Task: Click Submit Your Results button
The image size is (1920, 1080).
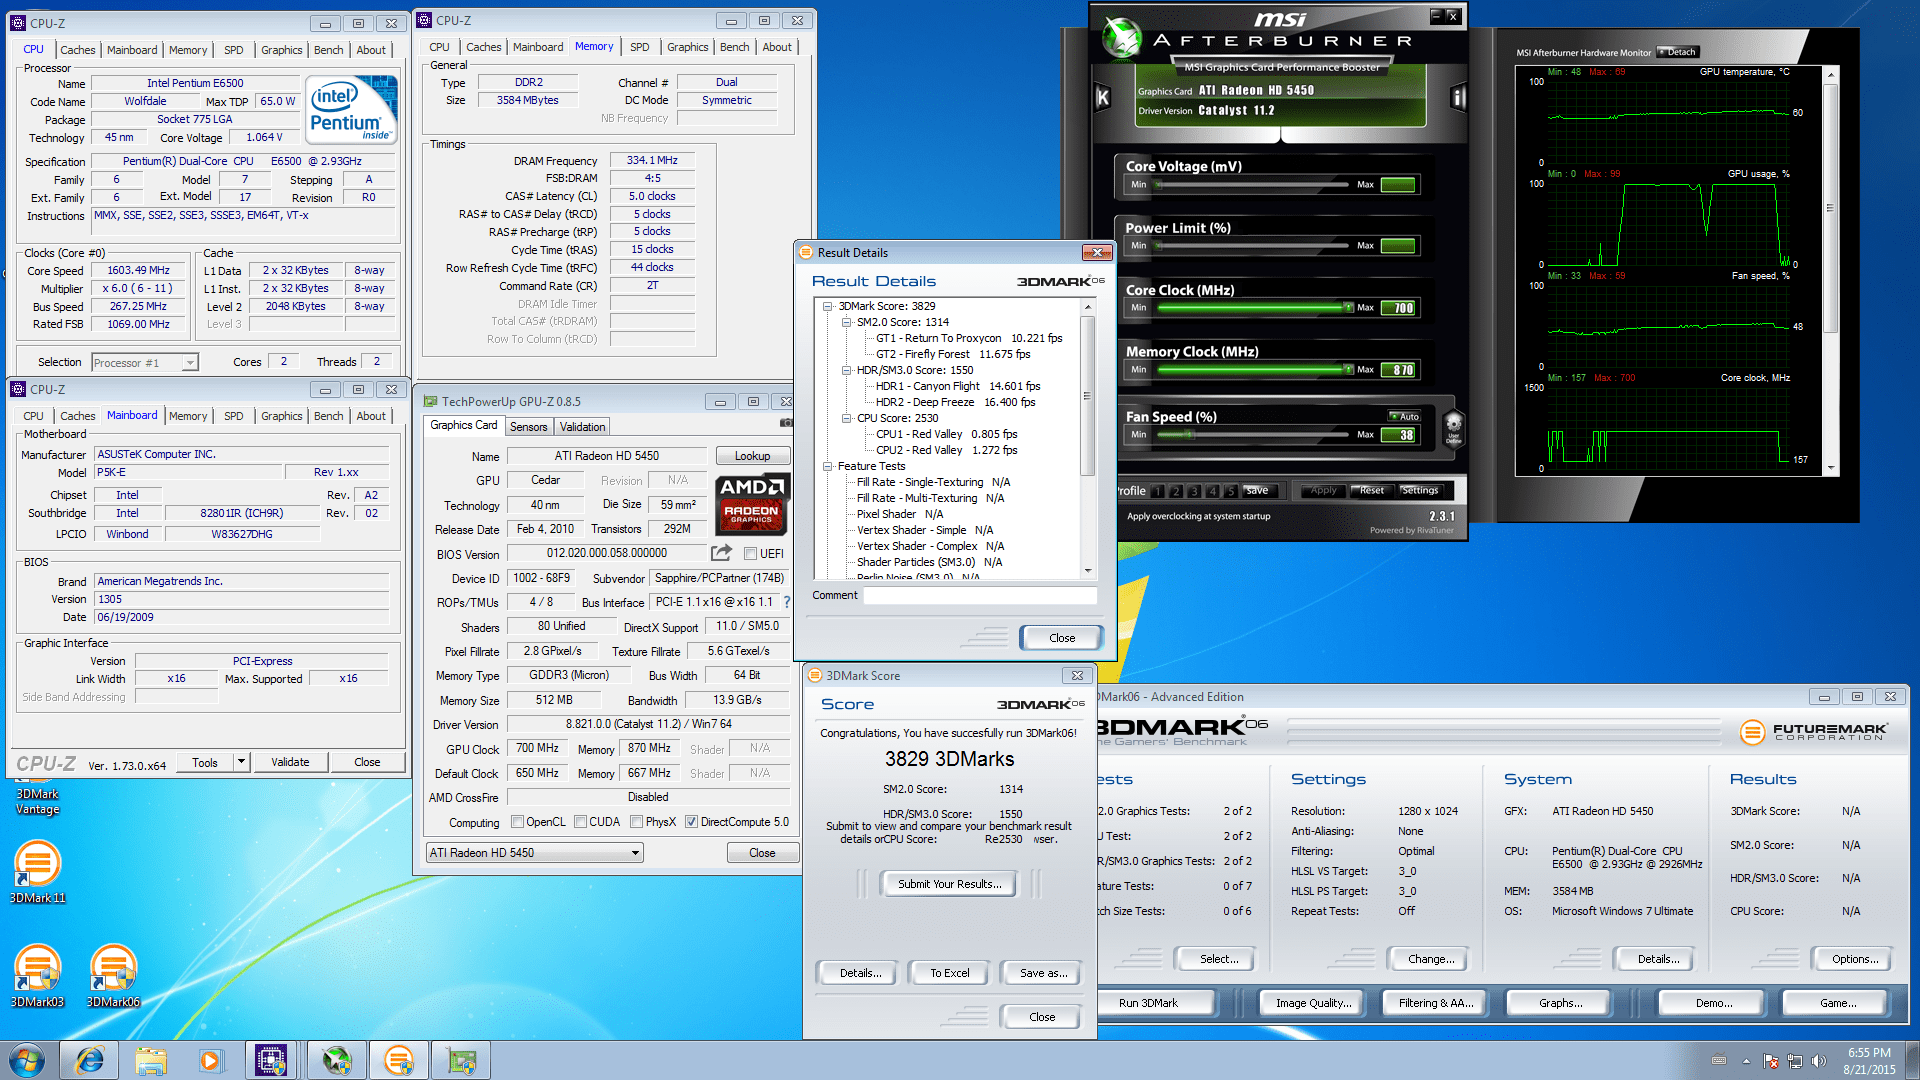Action: (948, 884)
